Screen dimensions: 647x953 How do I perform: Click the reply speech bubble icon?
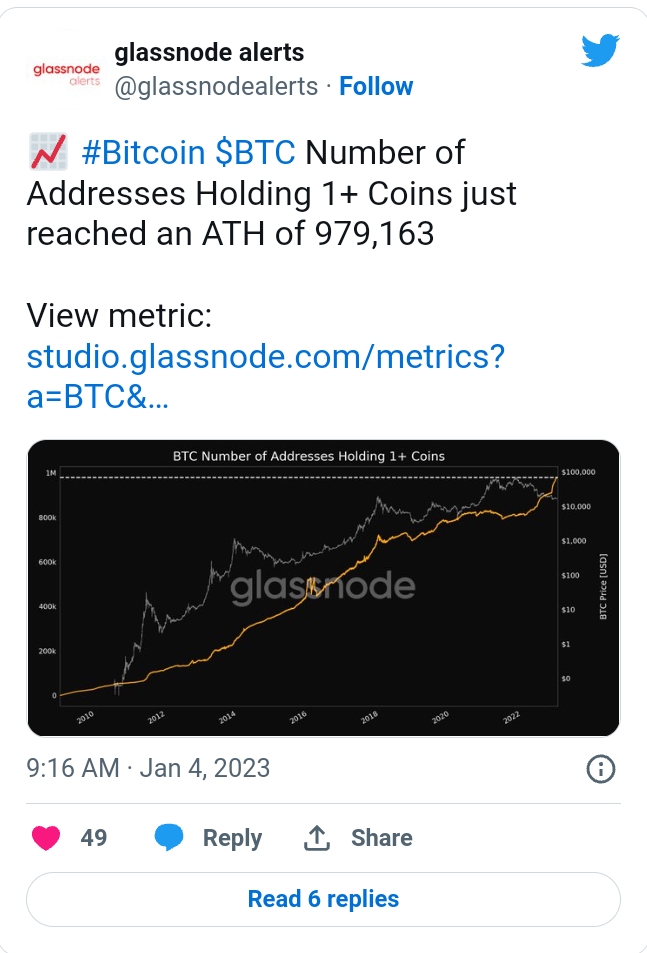click(x=169, y=838)
